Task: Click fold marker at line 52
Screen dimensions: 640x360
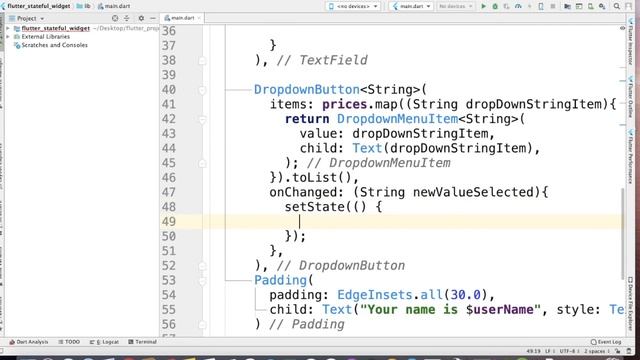Action: click(202, 266)
